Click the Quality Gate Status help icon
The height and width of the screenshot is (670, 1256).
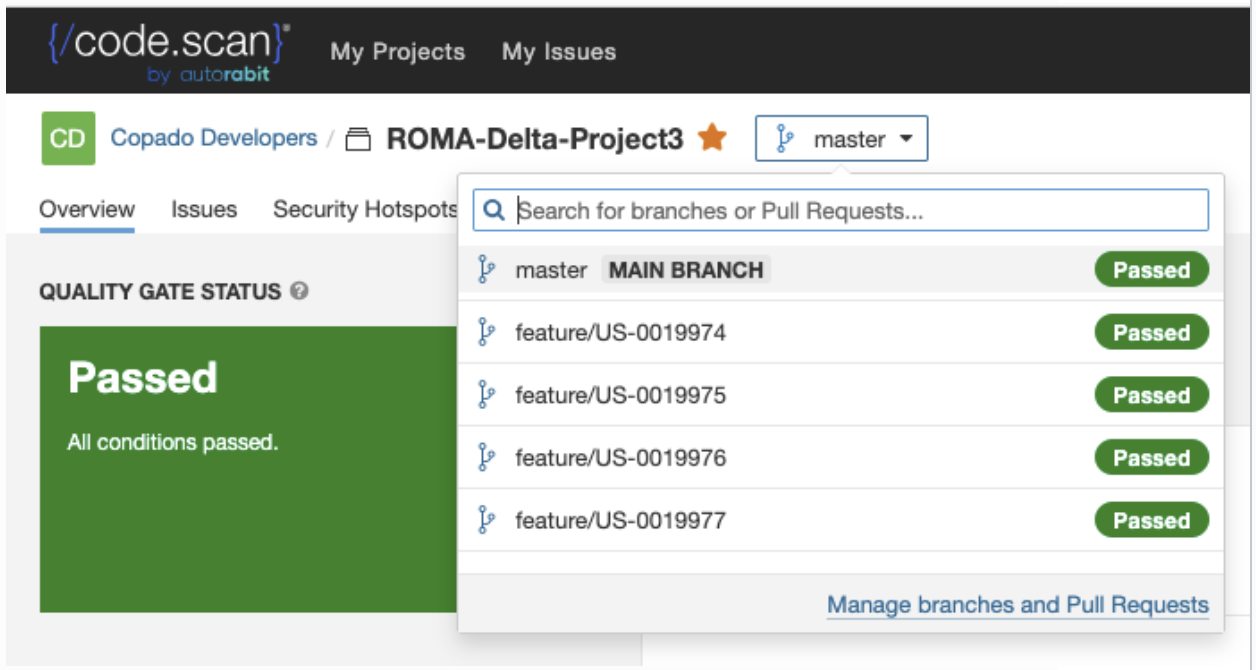(299, 292)
